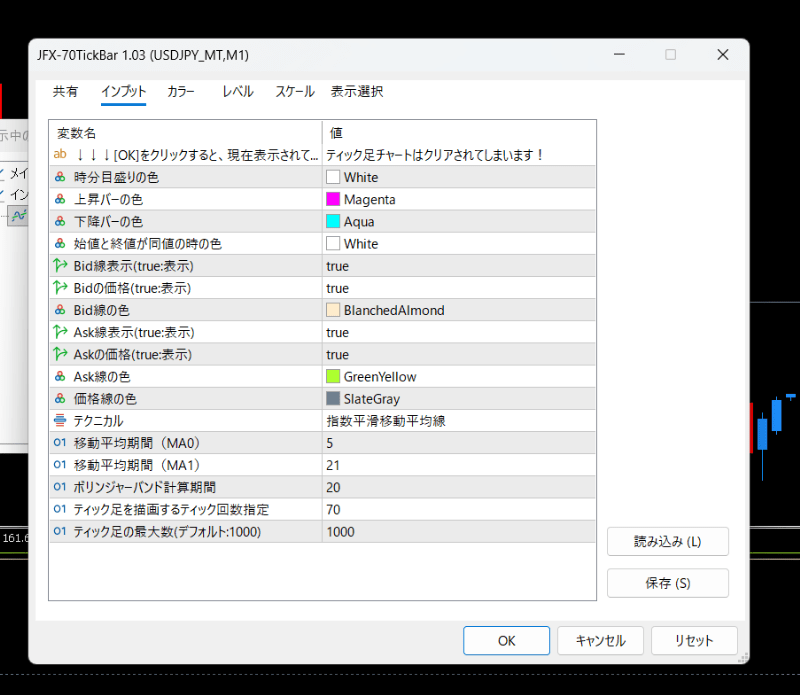Select the Bid線の色 variable name

pos(102,310)
